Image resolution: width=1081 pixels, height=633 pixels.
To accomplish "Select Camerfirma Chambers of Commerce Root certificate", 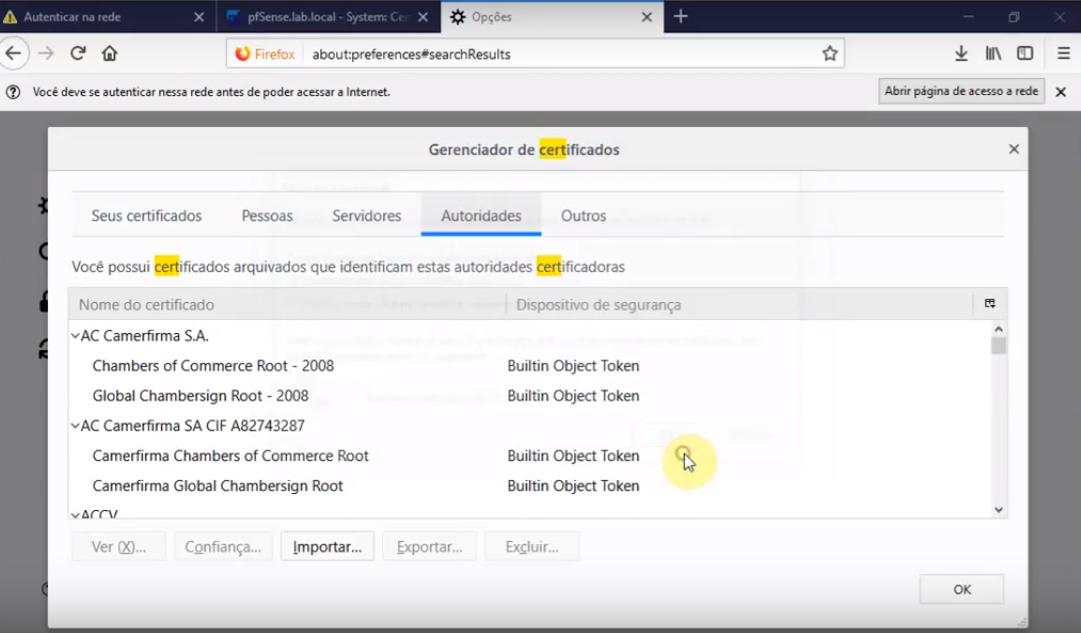I will (529, 456).
